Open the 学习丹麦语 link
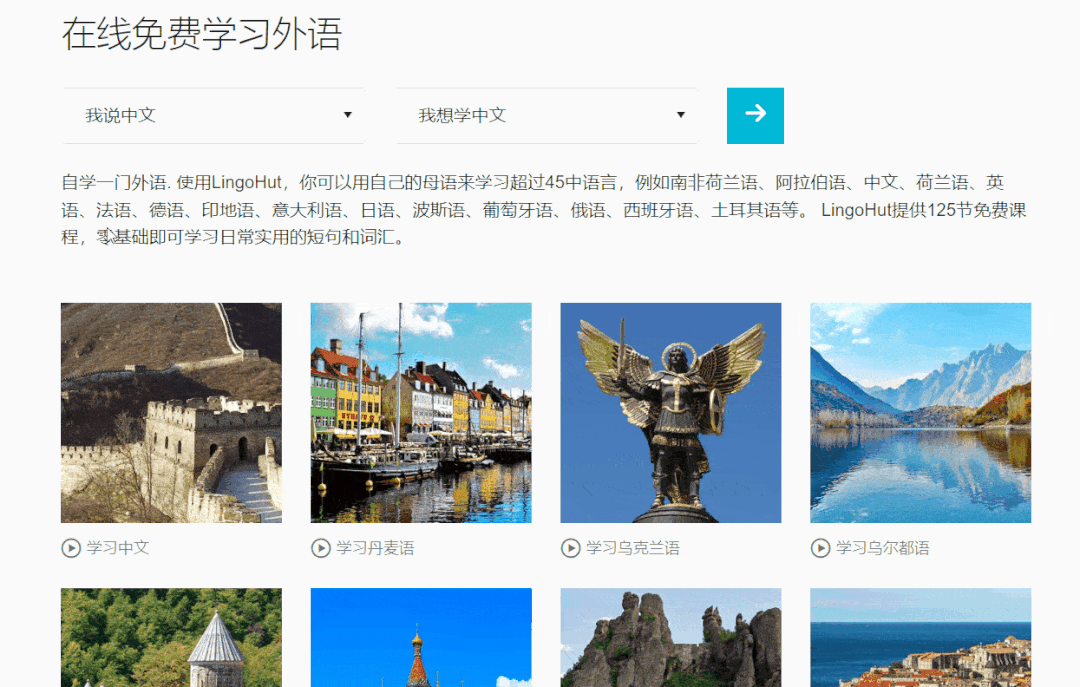This screenshot has width=1080, height=687. [x=375, y=548]
